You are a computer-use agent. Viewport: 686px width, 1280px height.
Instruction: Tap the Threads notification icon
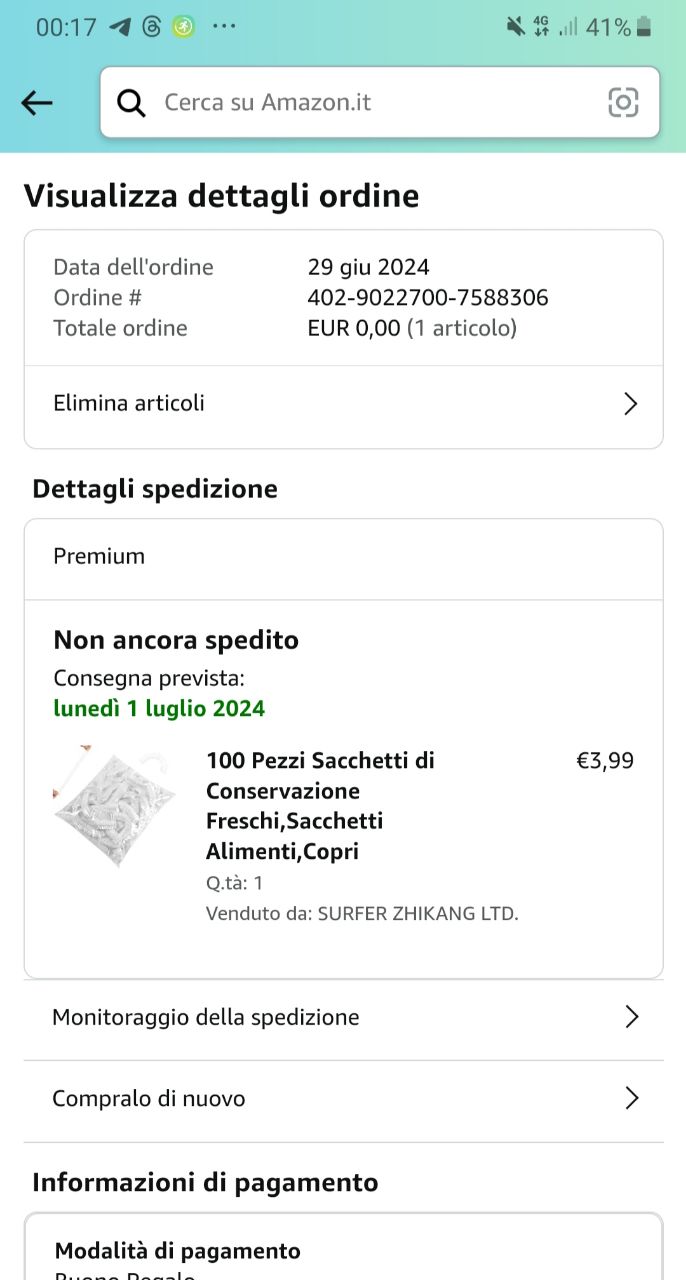click(151, 27)
